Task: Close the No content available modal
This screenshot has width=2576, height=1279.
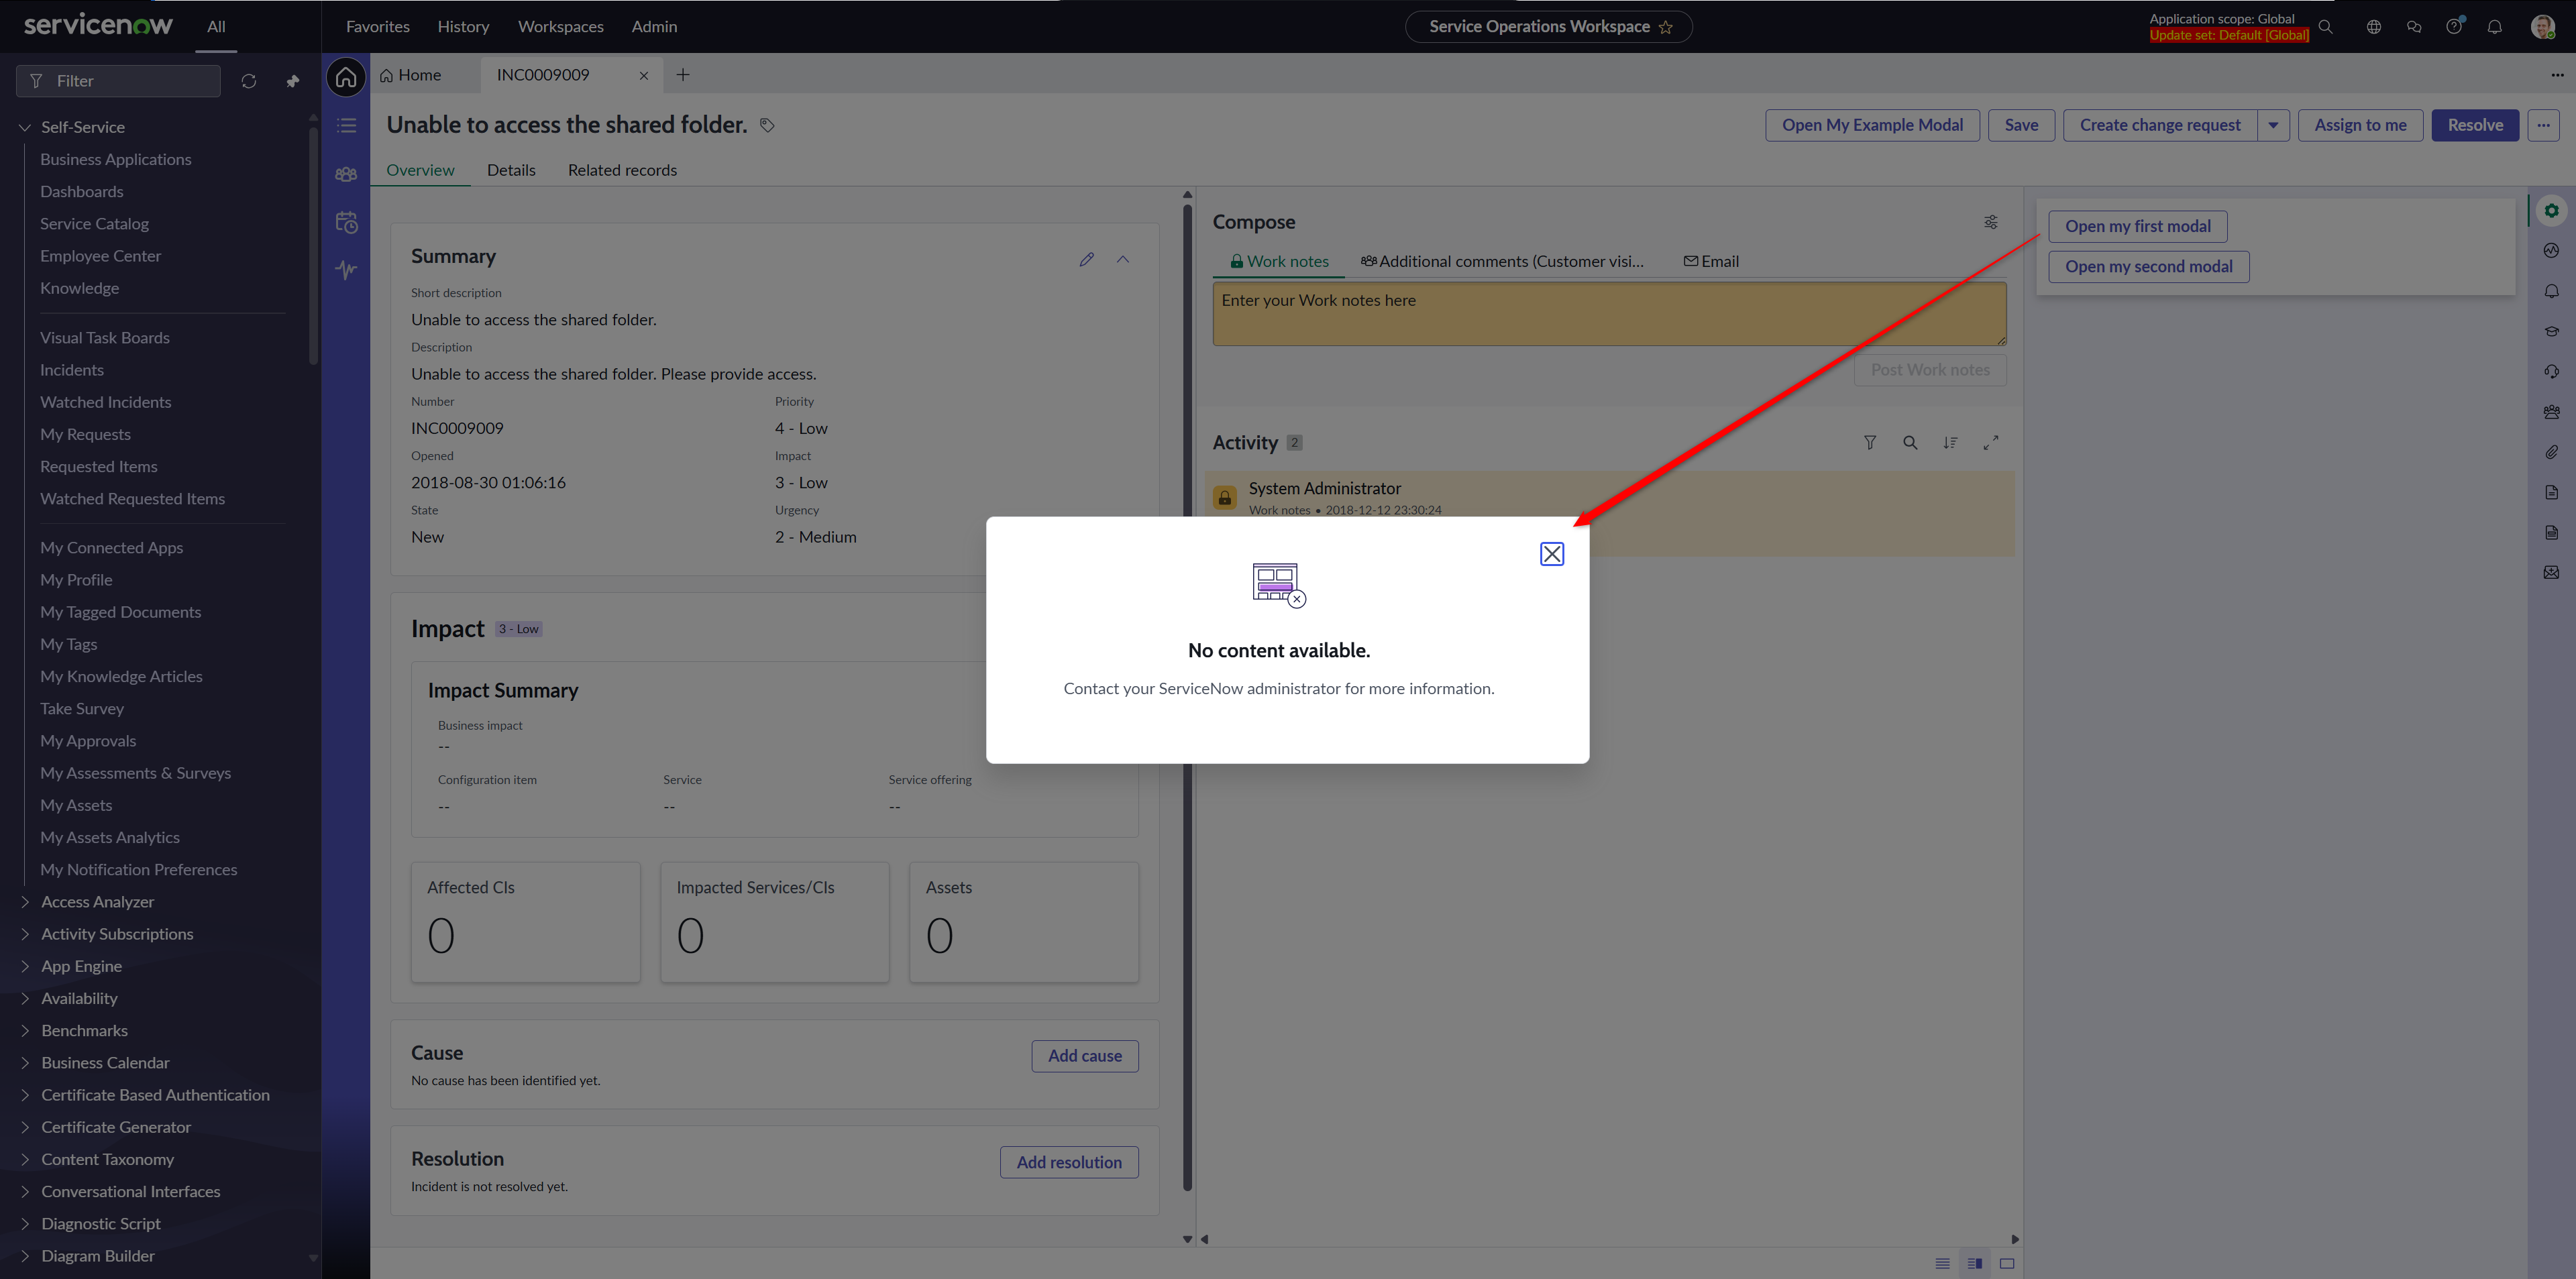Action: point(1551,554)
